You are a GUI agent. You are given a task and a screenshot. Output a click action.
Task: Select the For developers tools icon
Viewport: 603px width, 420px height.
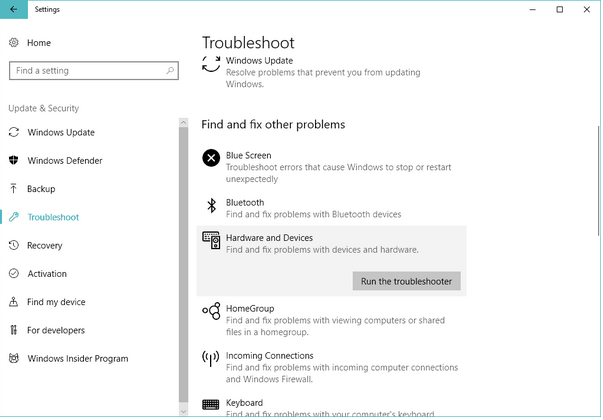[x=14, y=330]
